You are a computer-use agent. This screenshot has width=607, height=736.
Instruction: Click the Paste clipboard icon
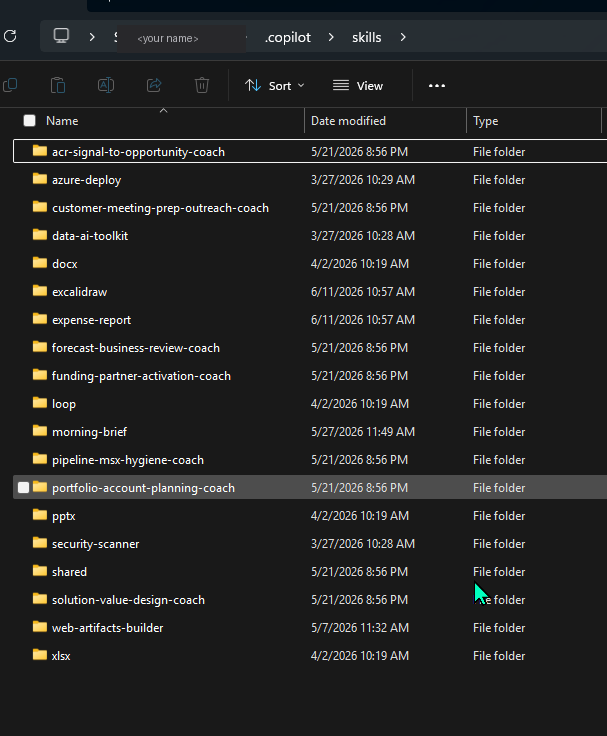(58, 85)
